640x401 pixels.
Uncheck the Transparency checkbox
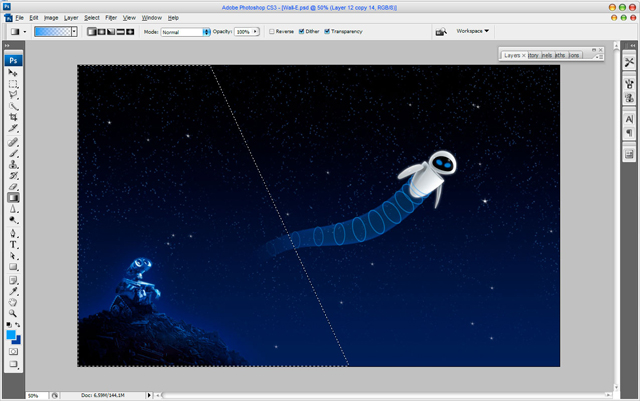point(327,31)
